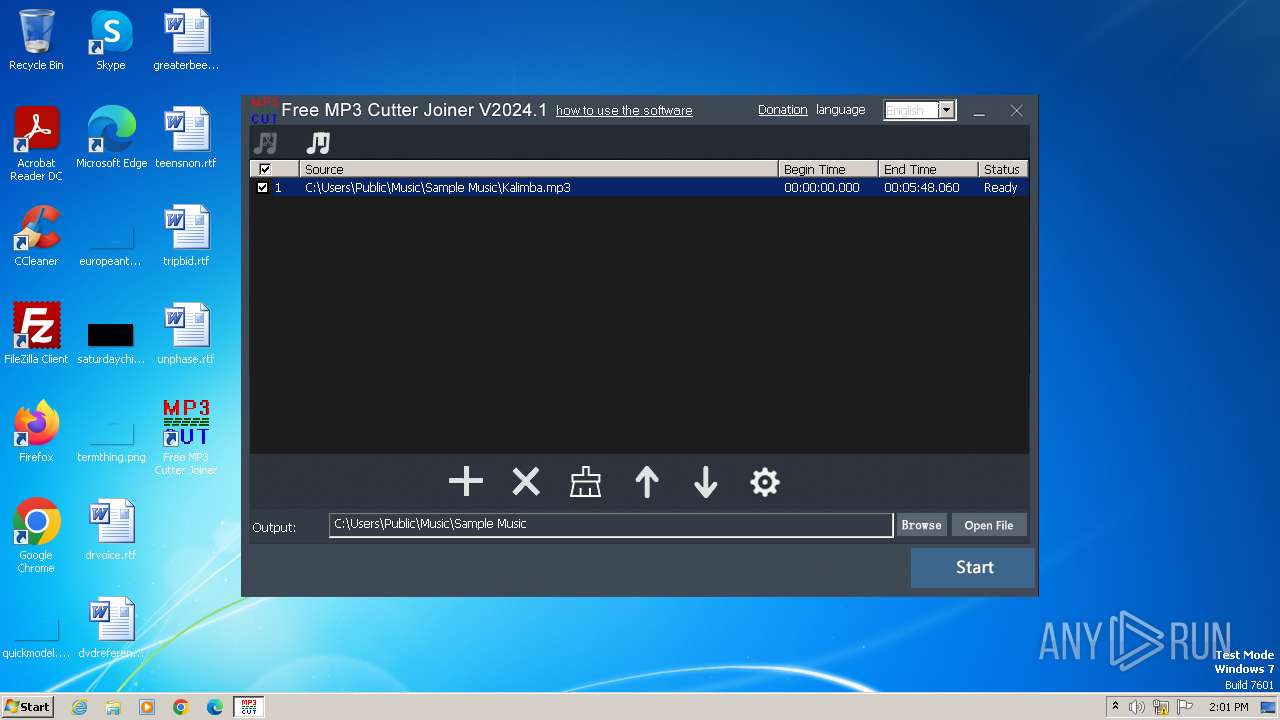Select the Acrobat Reader DC desktop icon
Image resolution: width=1280 pixels, height=720 pixels.
point(36,144)
